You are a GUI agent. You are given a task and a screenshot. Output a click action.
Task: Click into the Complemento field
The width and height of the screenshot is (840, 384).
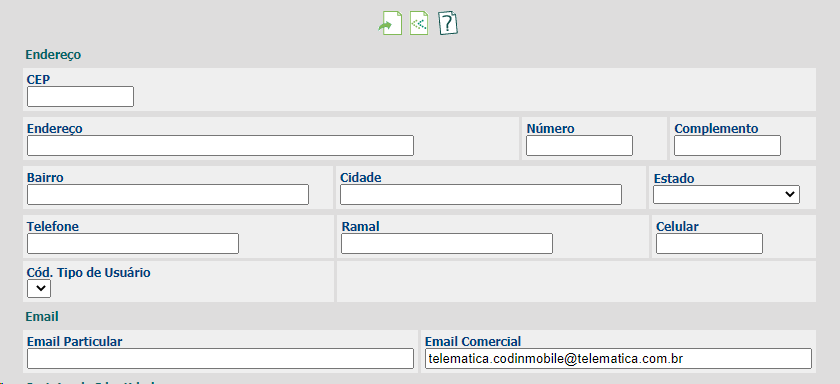pos(727,146)
